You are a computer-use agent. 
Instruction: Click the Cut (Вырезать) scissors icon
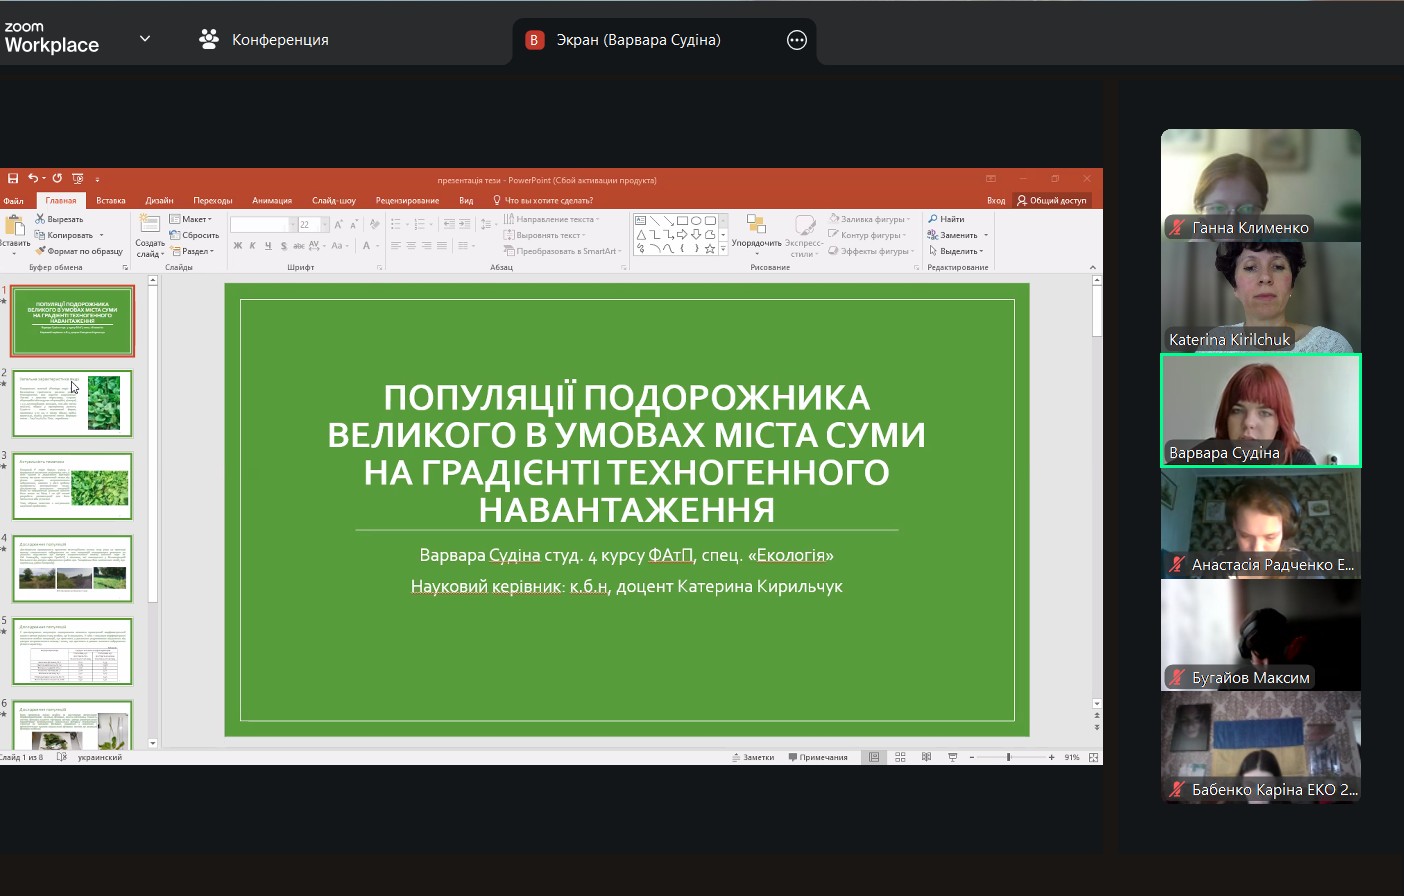point(40,219)
